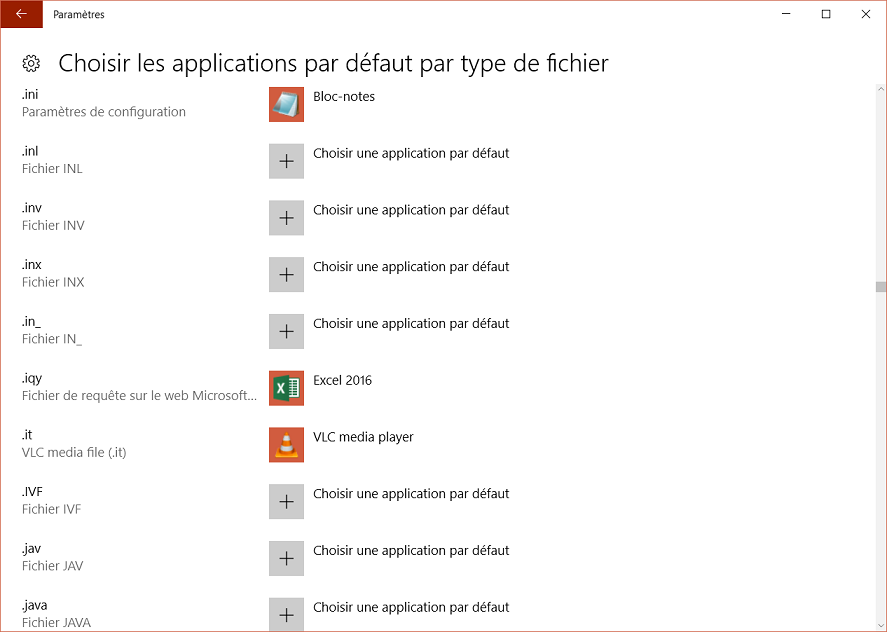Set 'Choisir une application par défaut' for .jav

pyautogui.click(x=411, y=551)
